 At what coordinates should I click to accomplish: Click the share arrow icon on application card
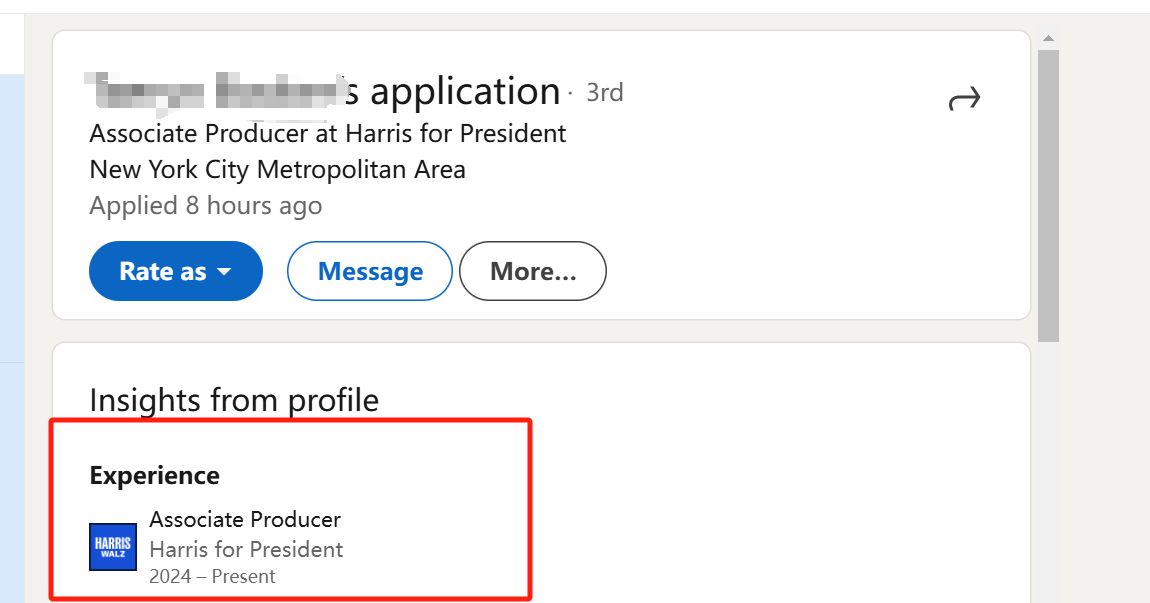pos(964,98)
